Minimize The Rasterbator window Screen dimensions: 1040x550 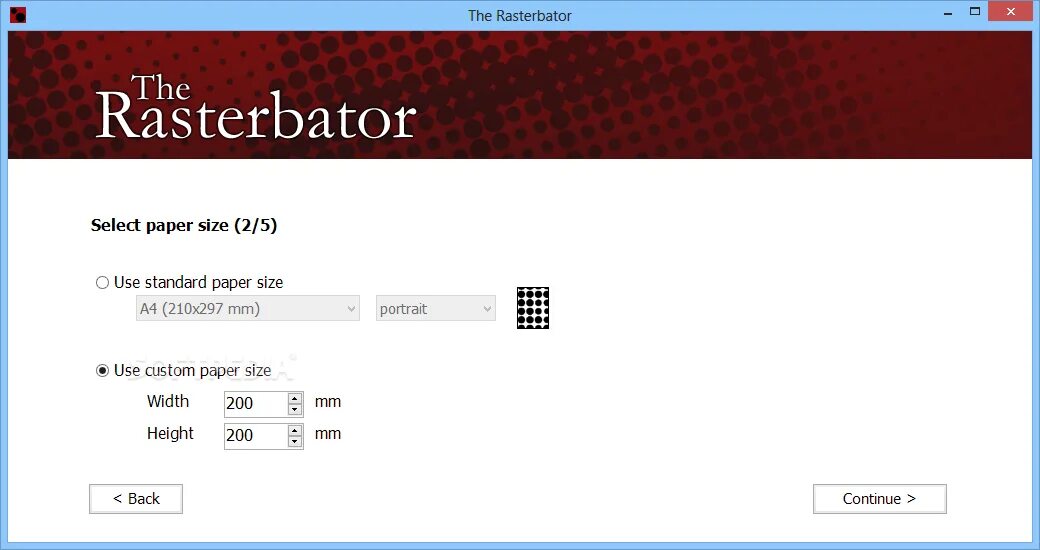click(x=948, y=13)
